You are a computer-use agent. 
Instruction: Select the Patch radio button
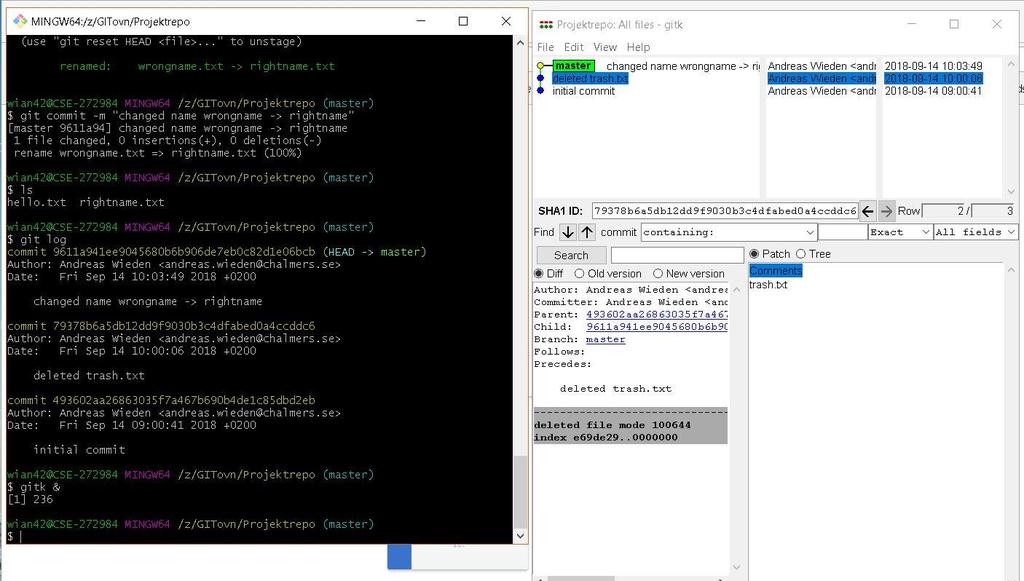tap(754, 254)
